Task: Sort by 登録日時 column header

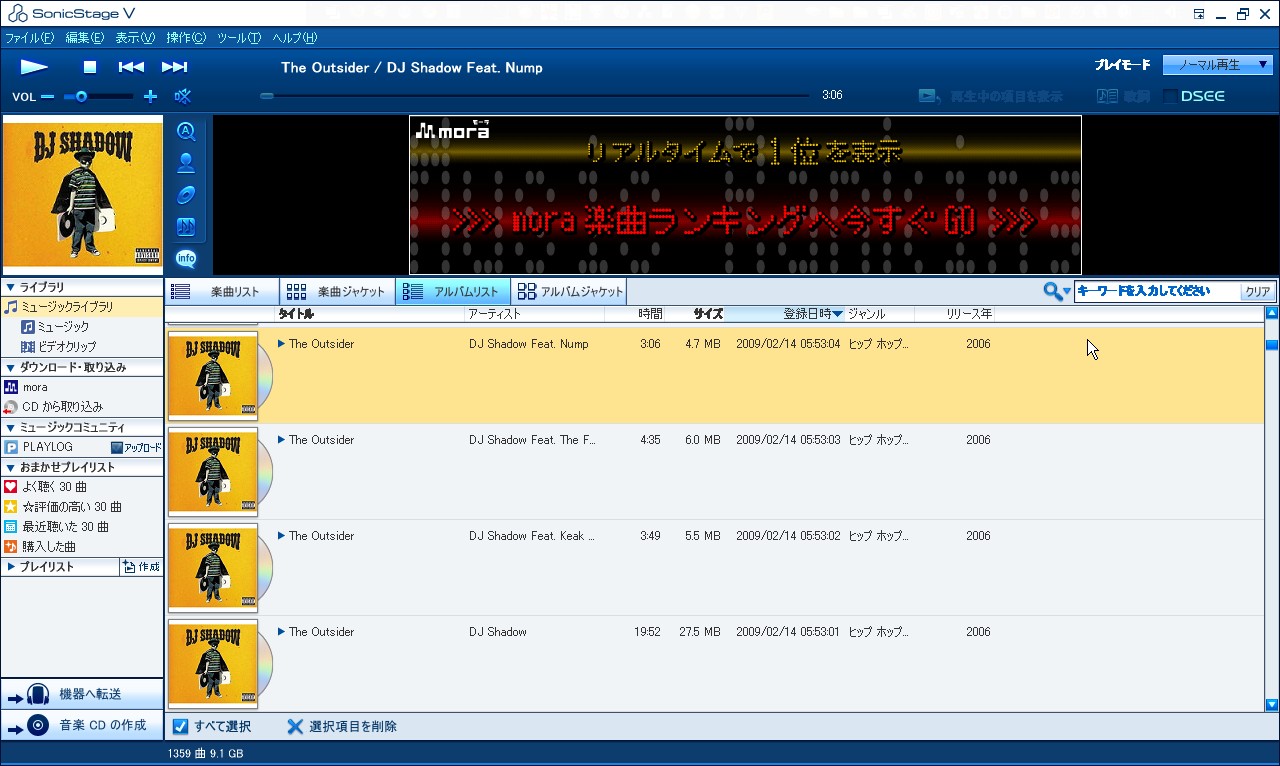Action: [x=785, y=314]
